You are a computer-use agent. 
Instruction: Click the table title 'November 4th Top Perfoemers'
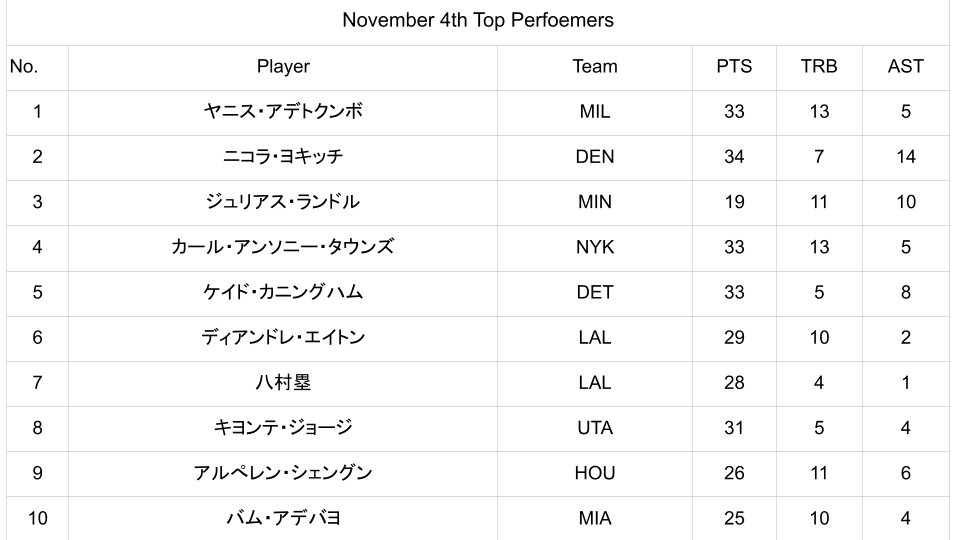tap(478, 20)
